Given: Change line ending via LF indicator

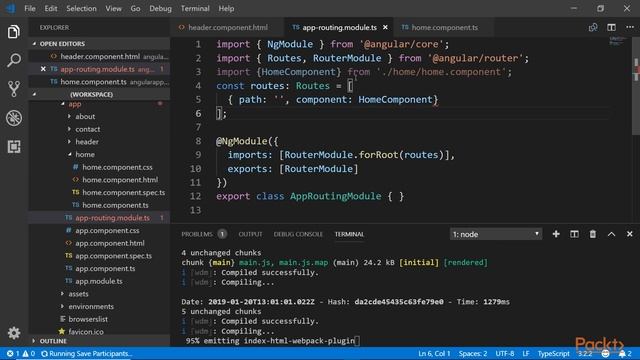Looking at the screenshot, I should [x=526, y=353].
